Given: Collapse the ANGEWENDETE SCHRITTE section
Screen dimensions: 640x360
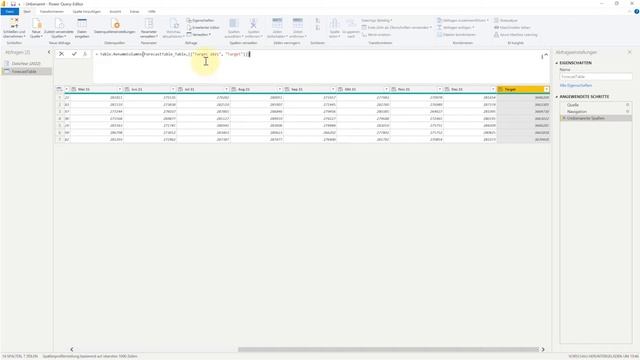Looking at the screenshot, I should pyautogui.click(x=556, y=97).
